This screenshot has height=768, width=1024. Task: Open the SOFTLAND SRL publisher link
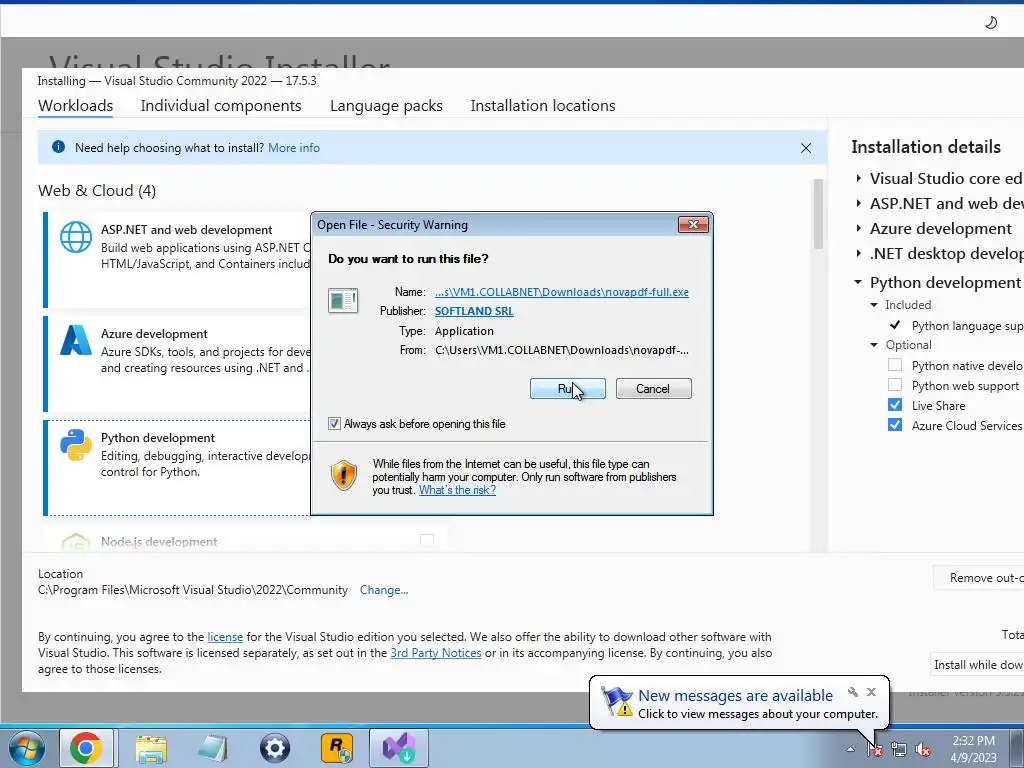pyautogui.click(x=474, y=311)
